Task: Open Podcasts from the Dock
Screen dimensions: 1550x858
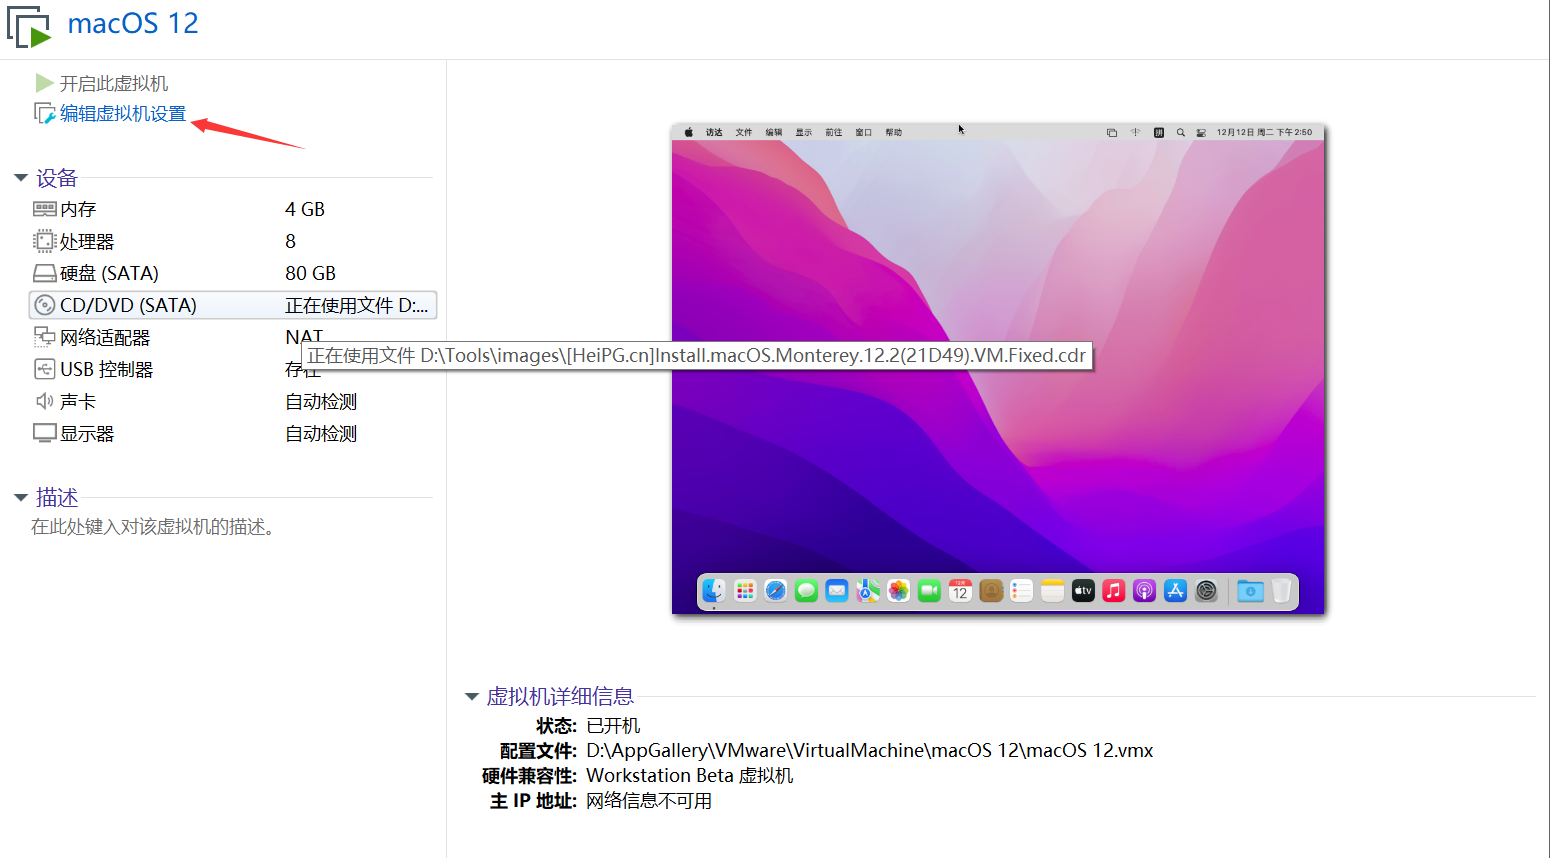Action: point(1143,591)
